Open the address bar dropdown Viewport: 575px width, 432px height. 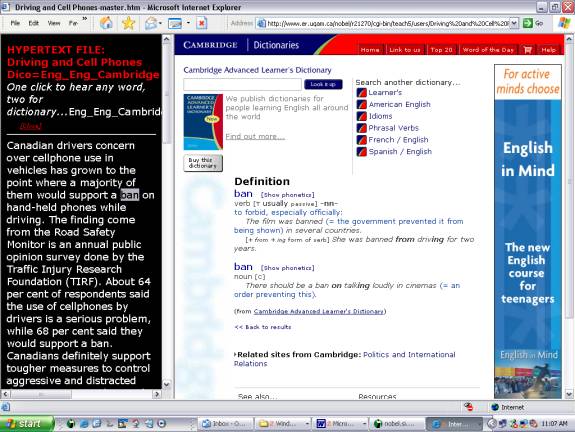(x=514, y=23)
